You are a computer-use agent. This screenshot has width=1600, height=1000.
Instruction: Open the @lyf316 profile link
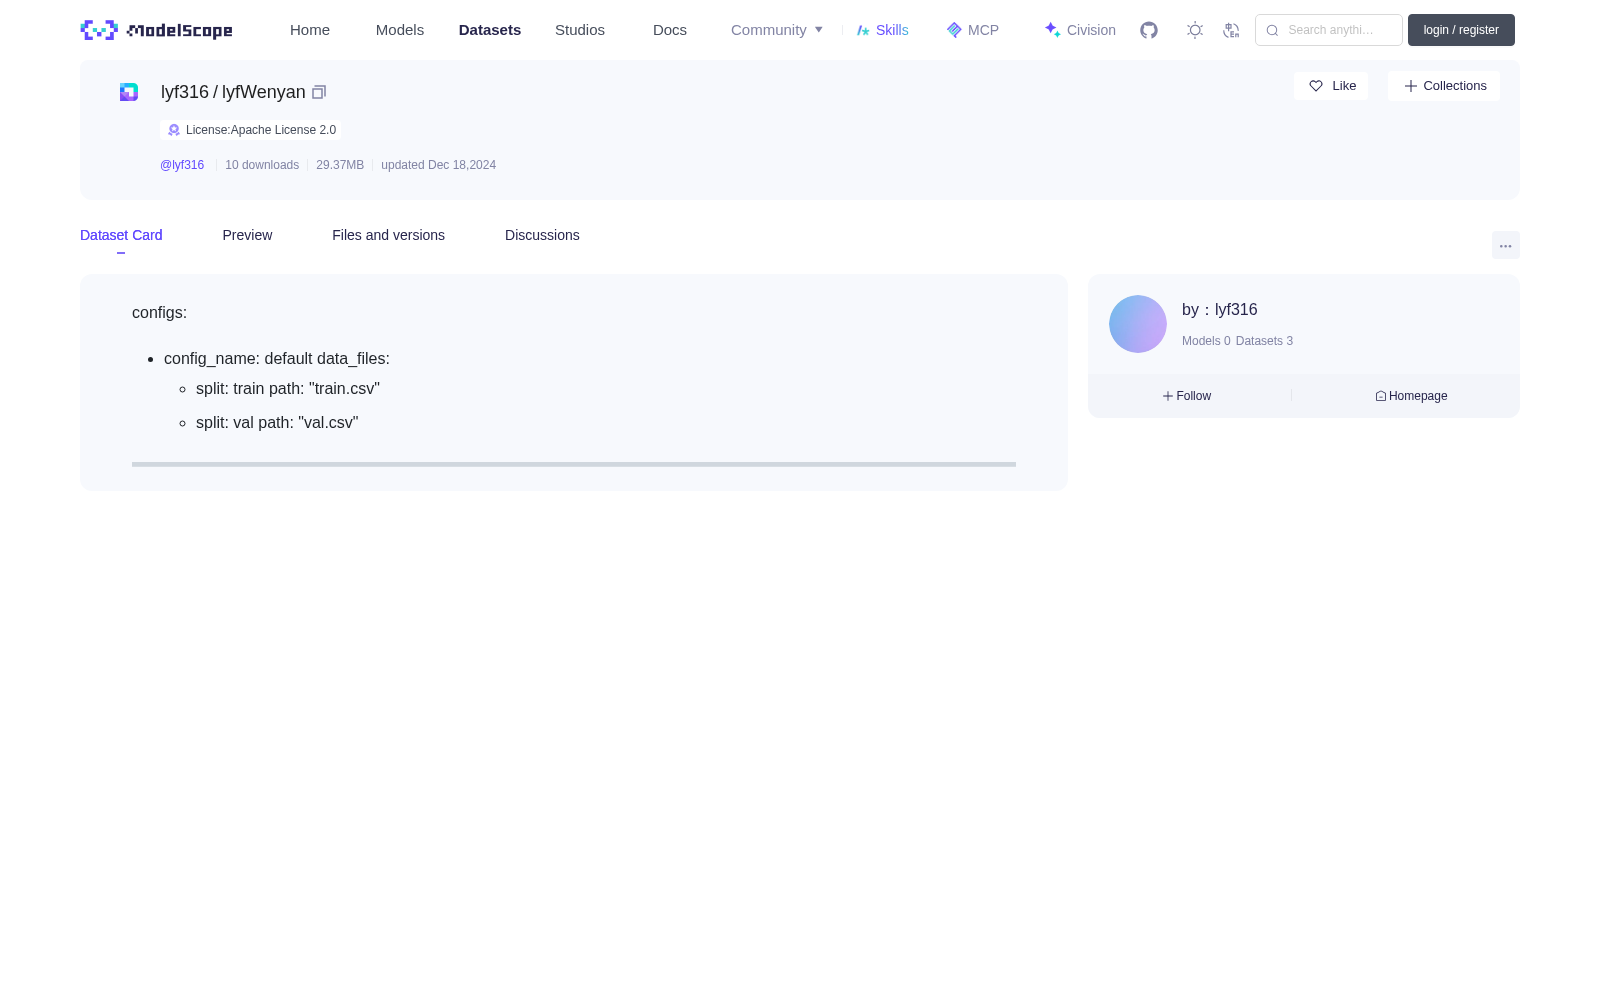click(x=182, y=165)
